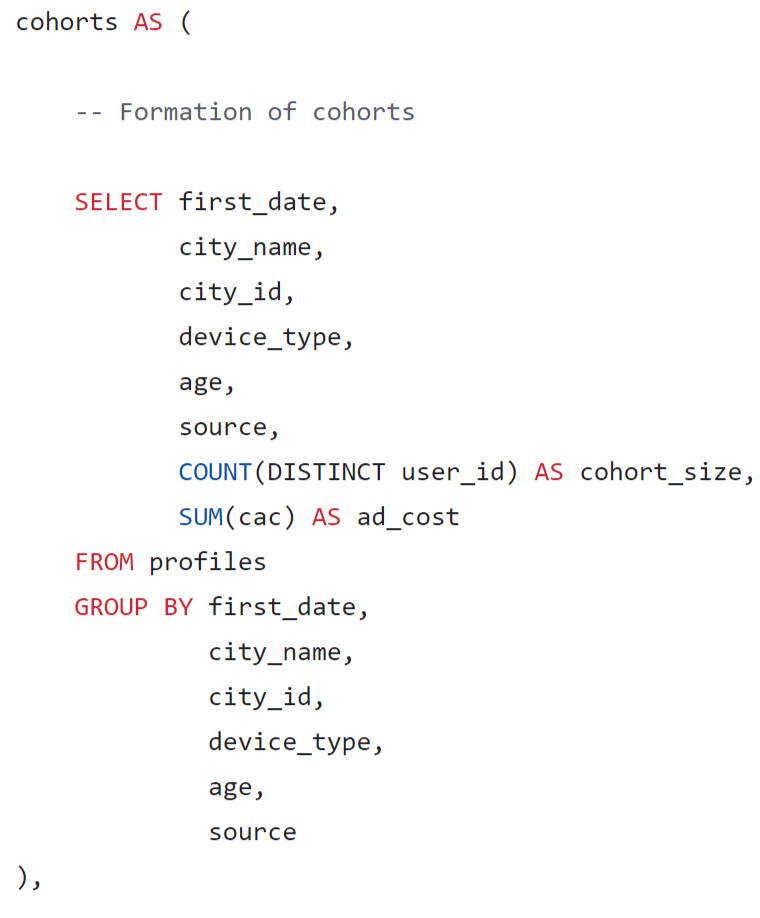Click the cohorts CTE name on first line
Viewport: 760px width, 918px height.
pyautogui.click(x=67, y=22)
